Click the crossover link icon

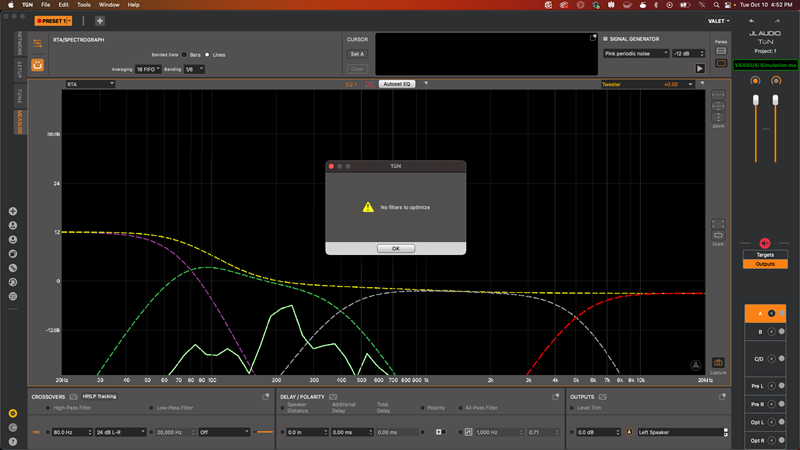tap(36, 432)
